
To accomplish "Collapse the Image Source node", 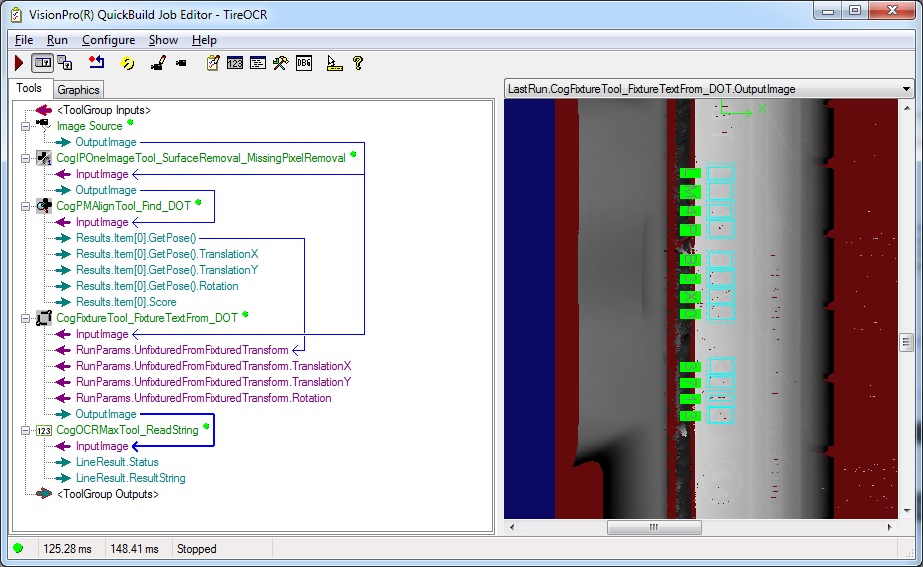I will [25, 126].
